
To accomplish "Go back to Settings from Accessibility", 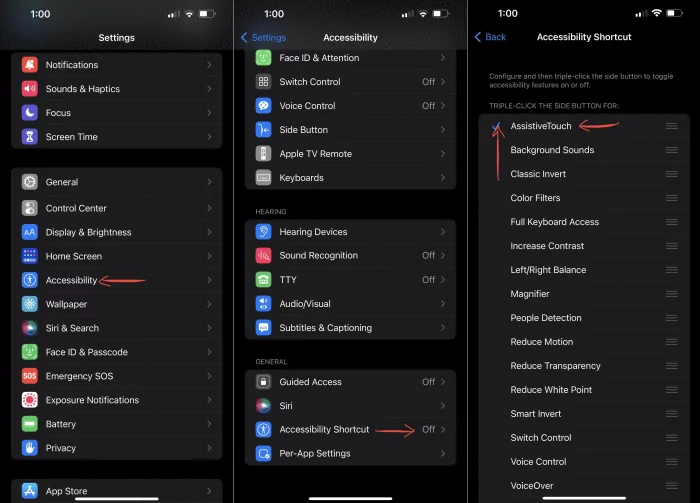I will (264, 38).
